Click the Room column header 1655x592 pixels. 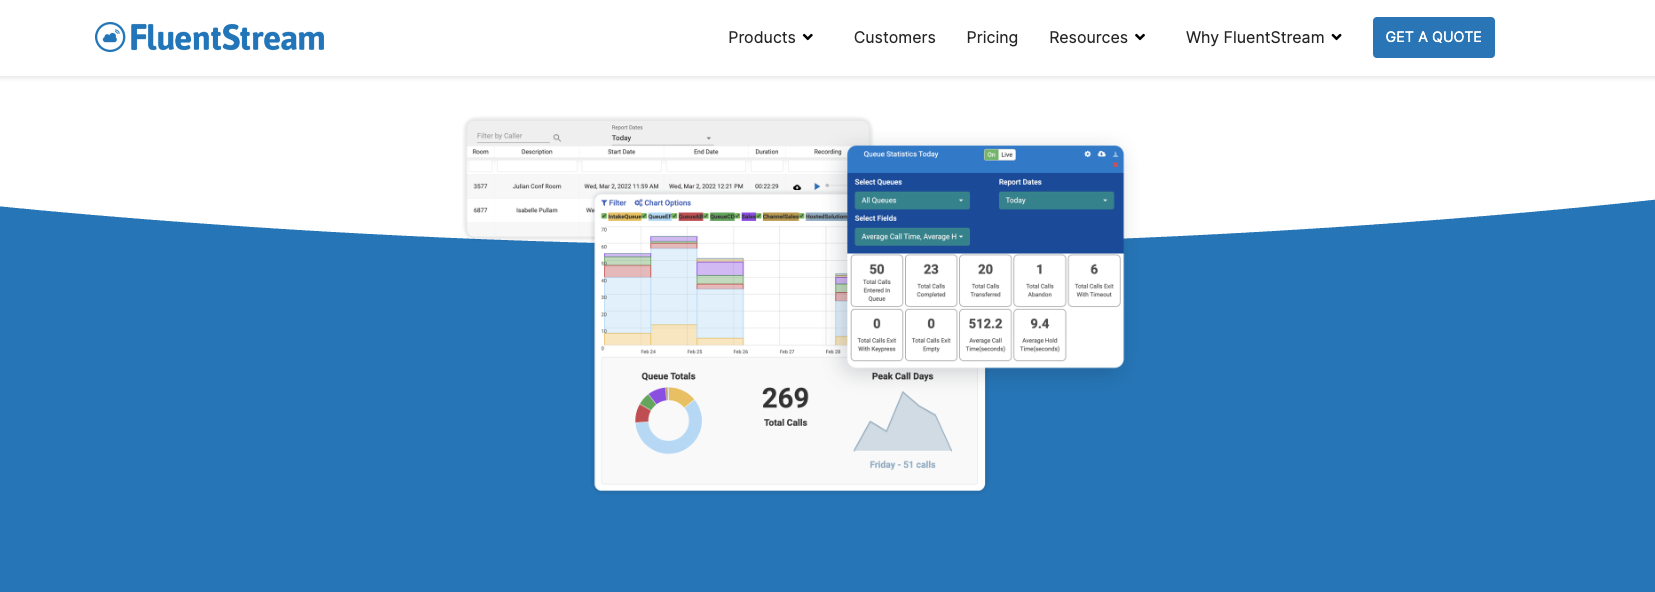(481, 152)
